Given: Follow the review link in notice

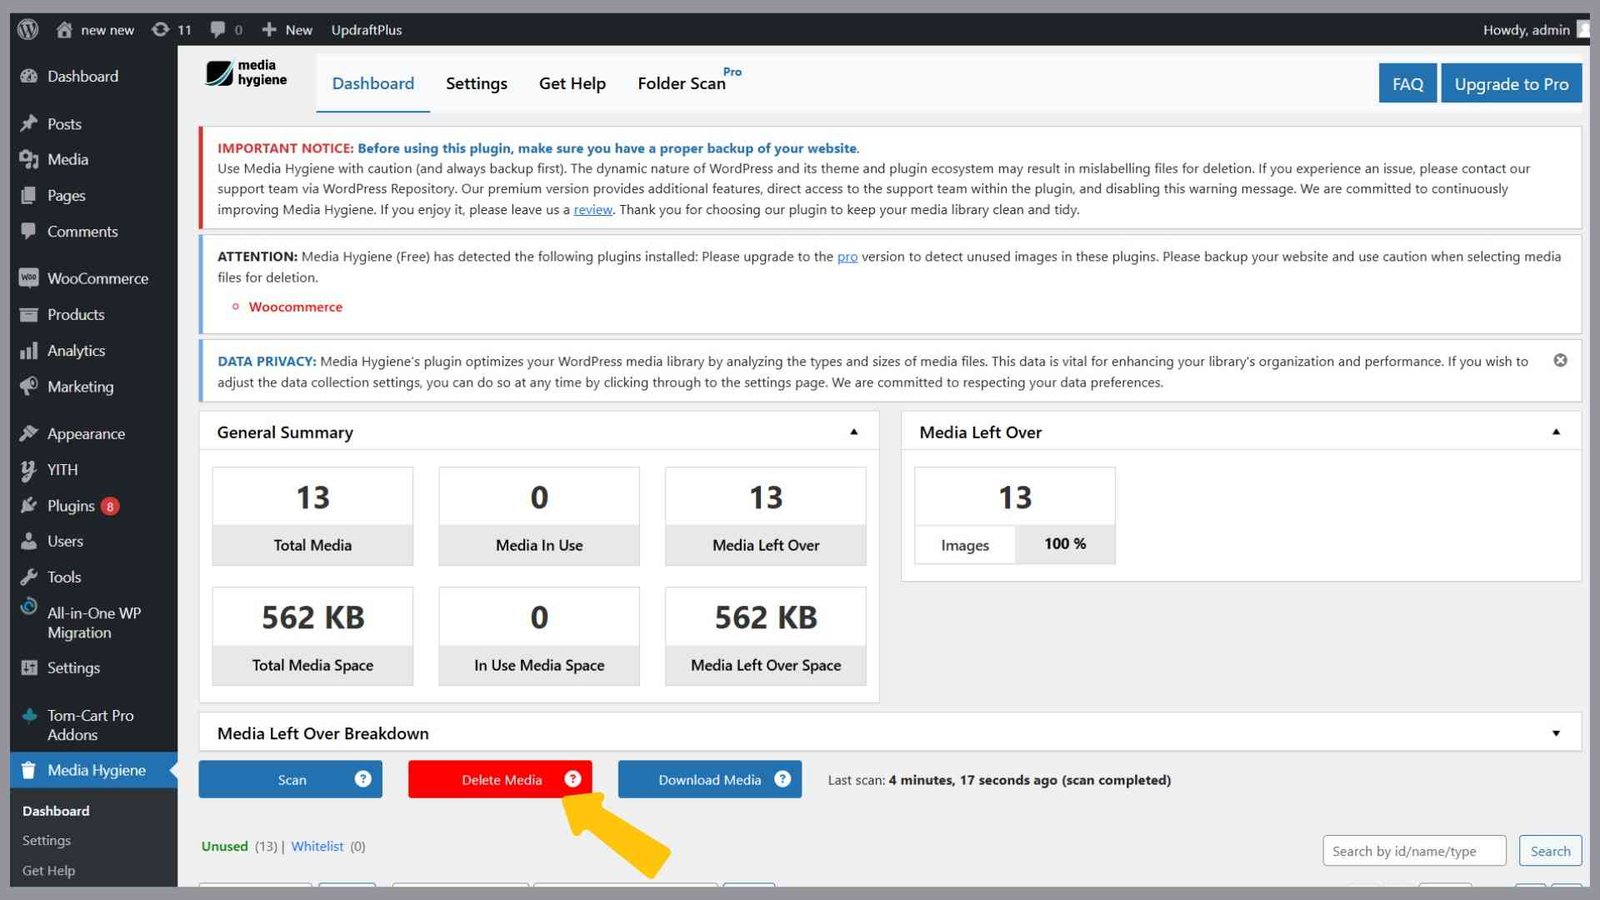Looking at the screenshot, I should [592, 209].
